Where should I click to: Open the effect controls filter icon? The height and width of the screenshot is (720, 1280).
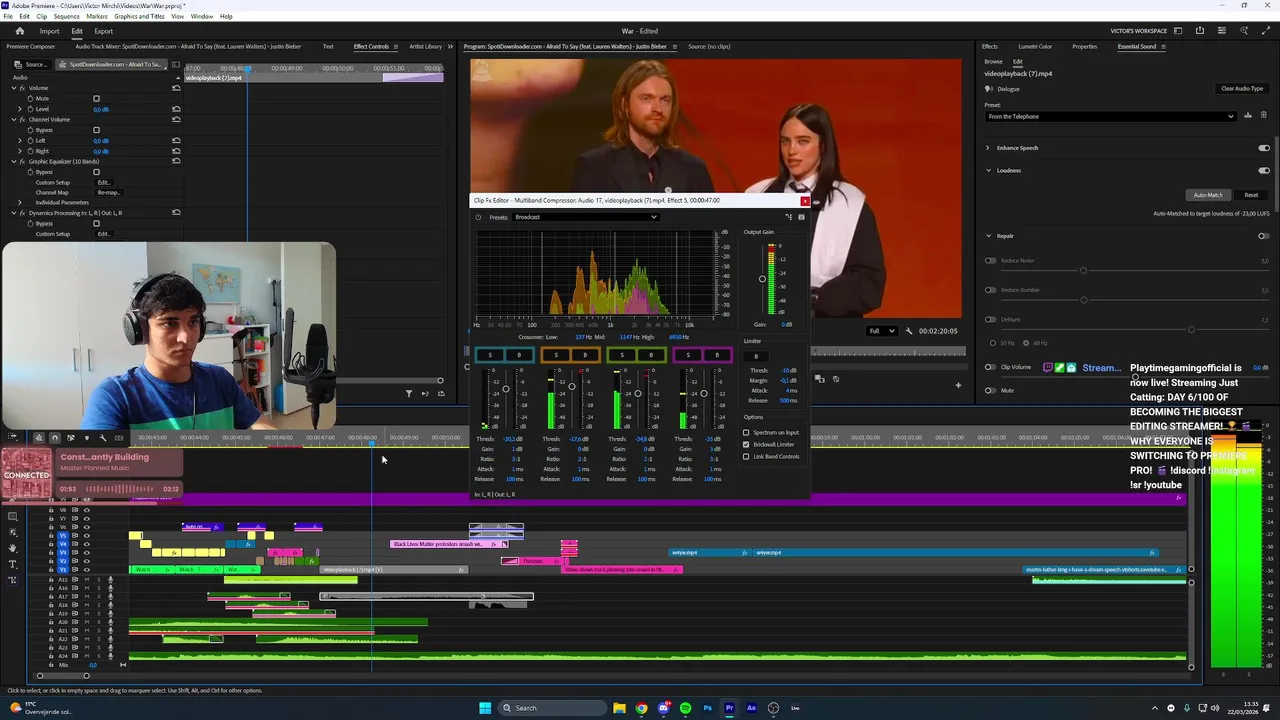pos(408,393)
